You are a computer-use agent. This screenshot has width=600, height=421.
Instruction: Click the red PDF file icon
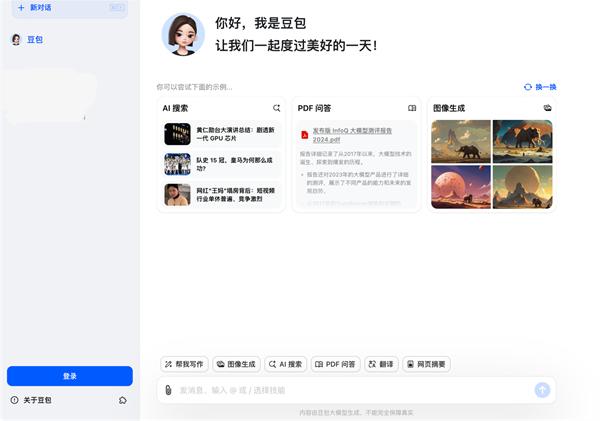pos(305,135)
